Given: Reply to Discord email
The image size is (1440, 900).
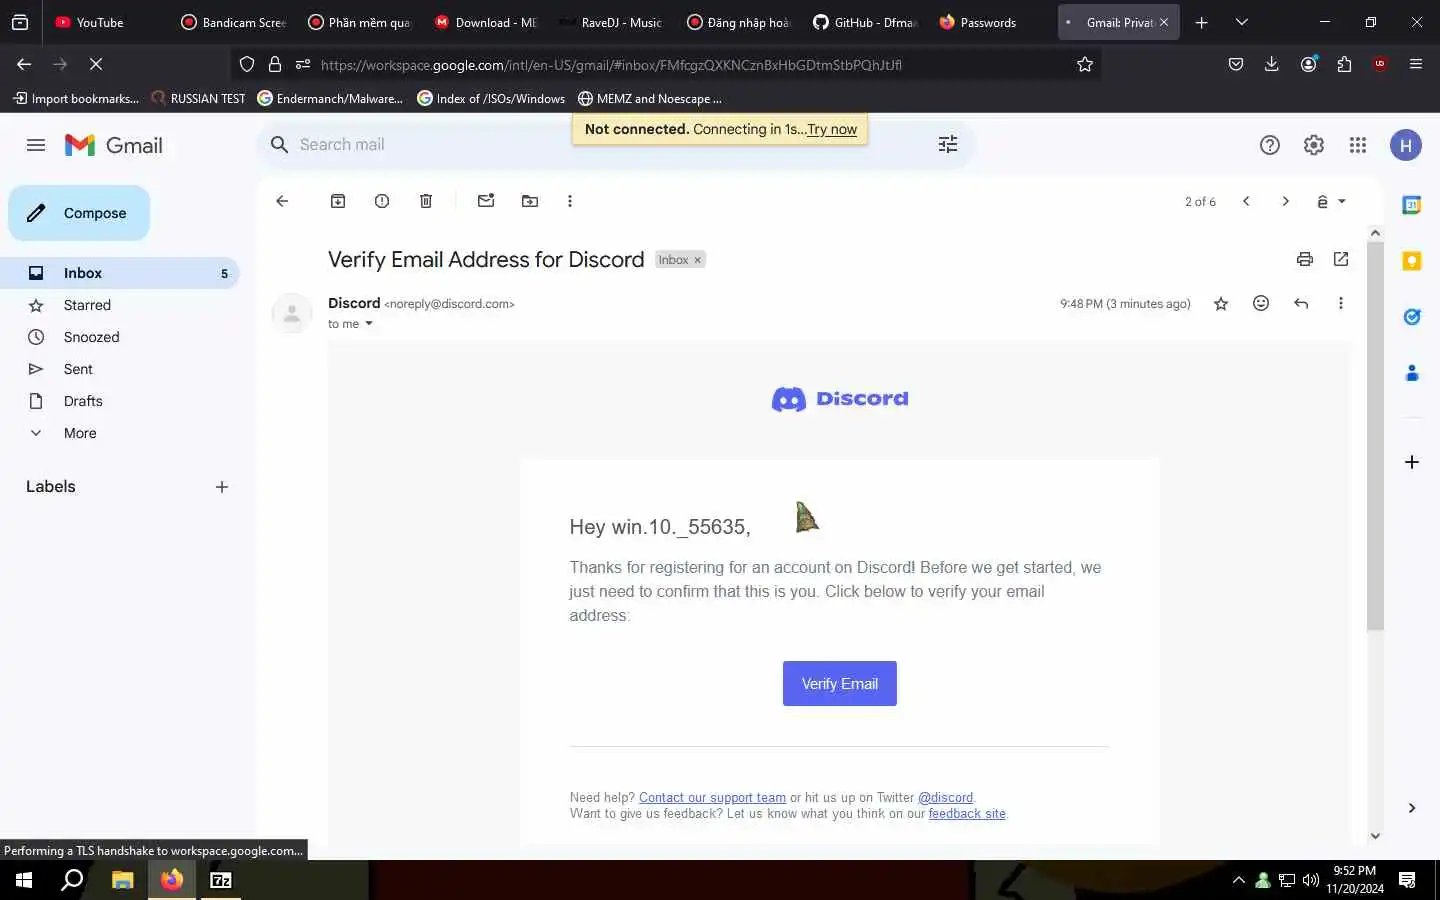Looking at the screenshot, I should click(1301, 303).
